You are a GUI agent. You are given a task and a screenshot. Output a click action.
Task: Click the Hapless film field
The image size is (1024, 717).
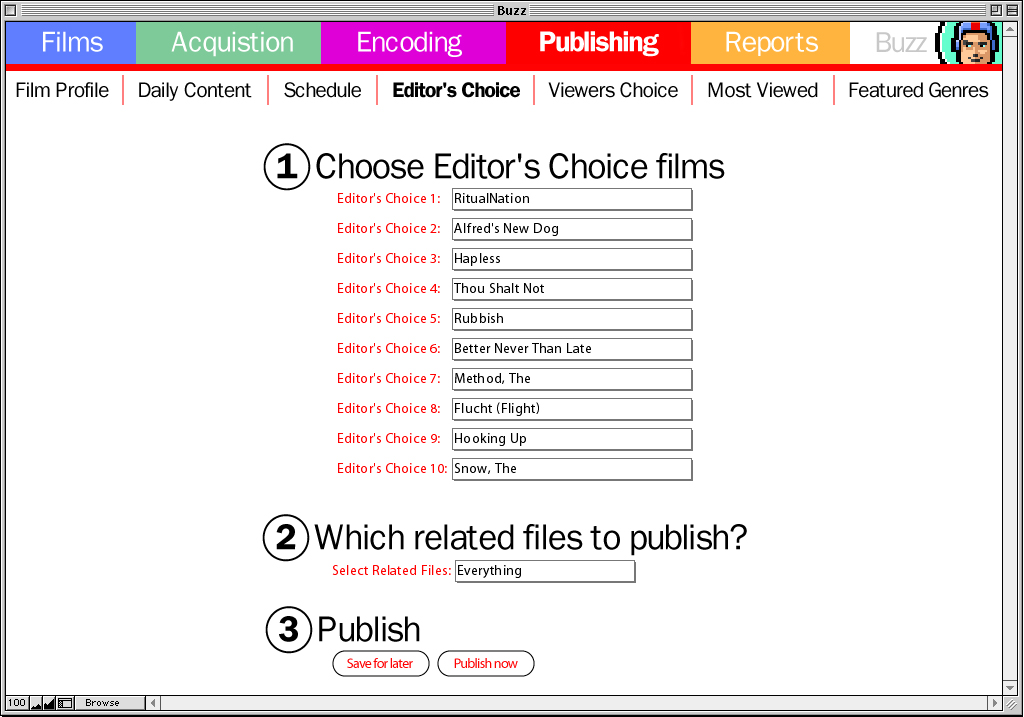(x=572, y=259)
